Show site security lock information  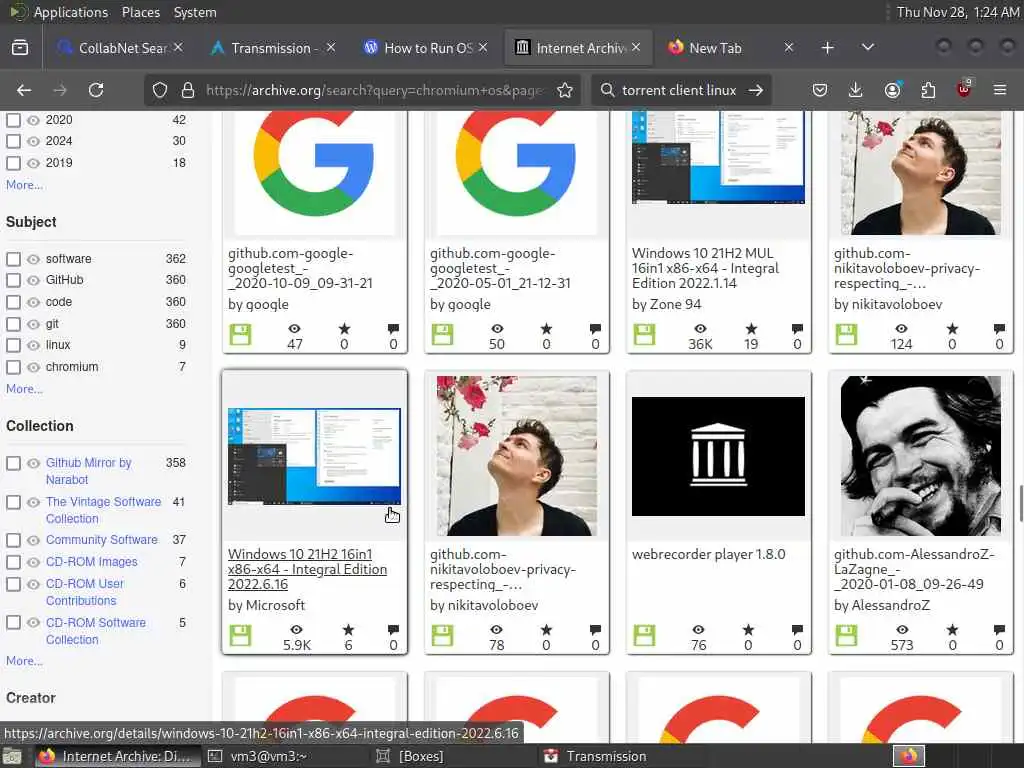point(188,90)
